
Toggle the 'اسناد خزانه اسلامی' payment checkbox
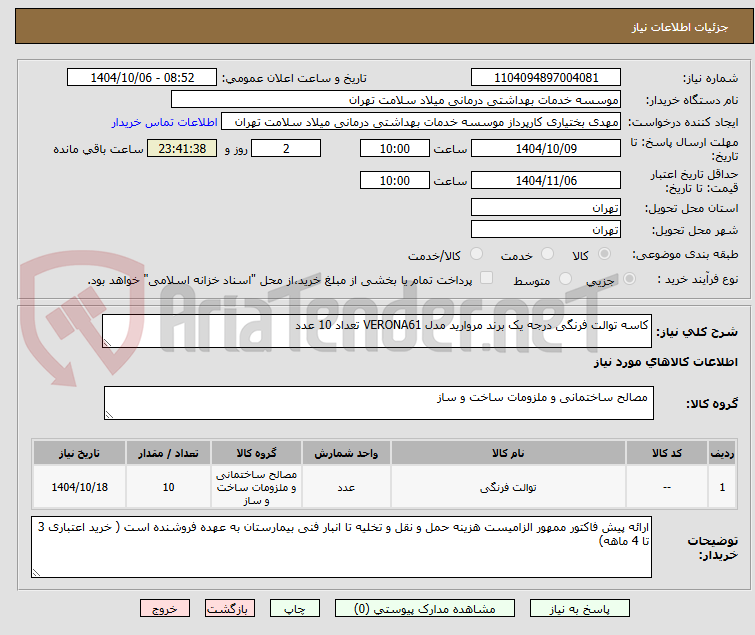pyautogui.click(x=487, y=278)
